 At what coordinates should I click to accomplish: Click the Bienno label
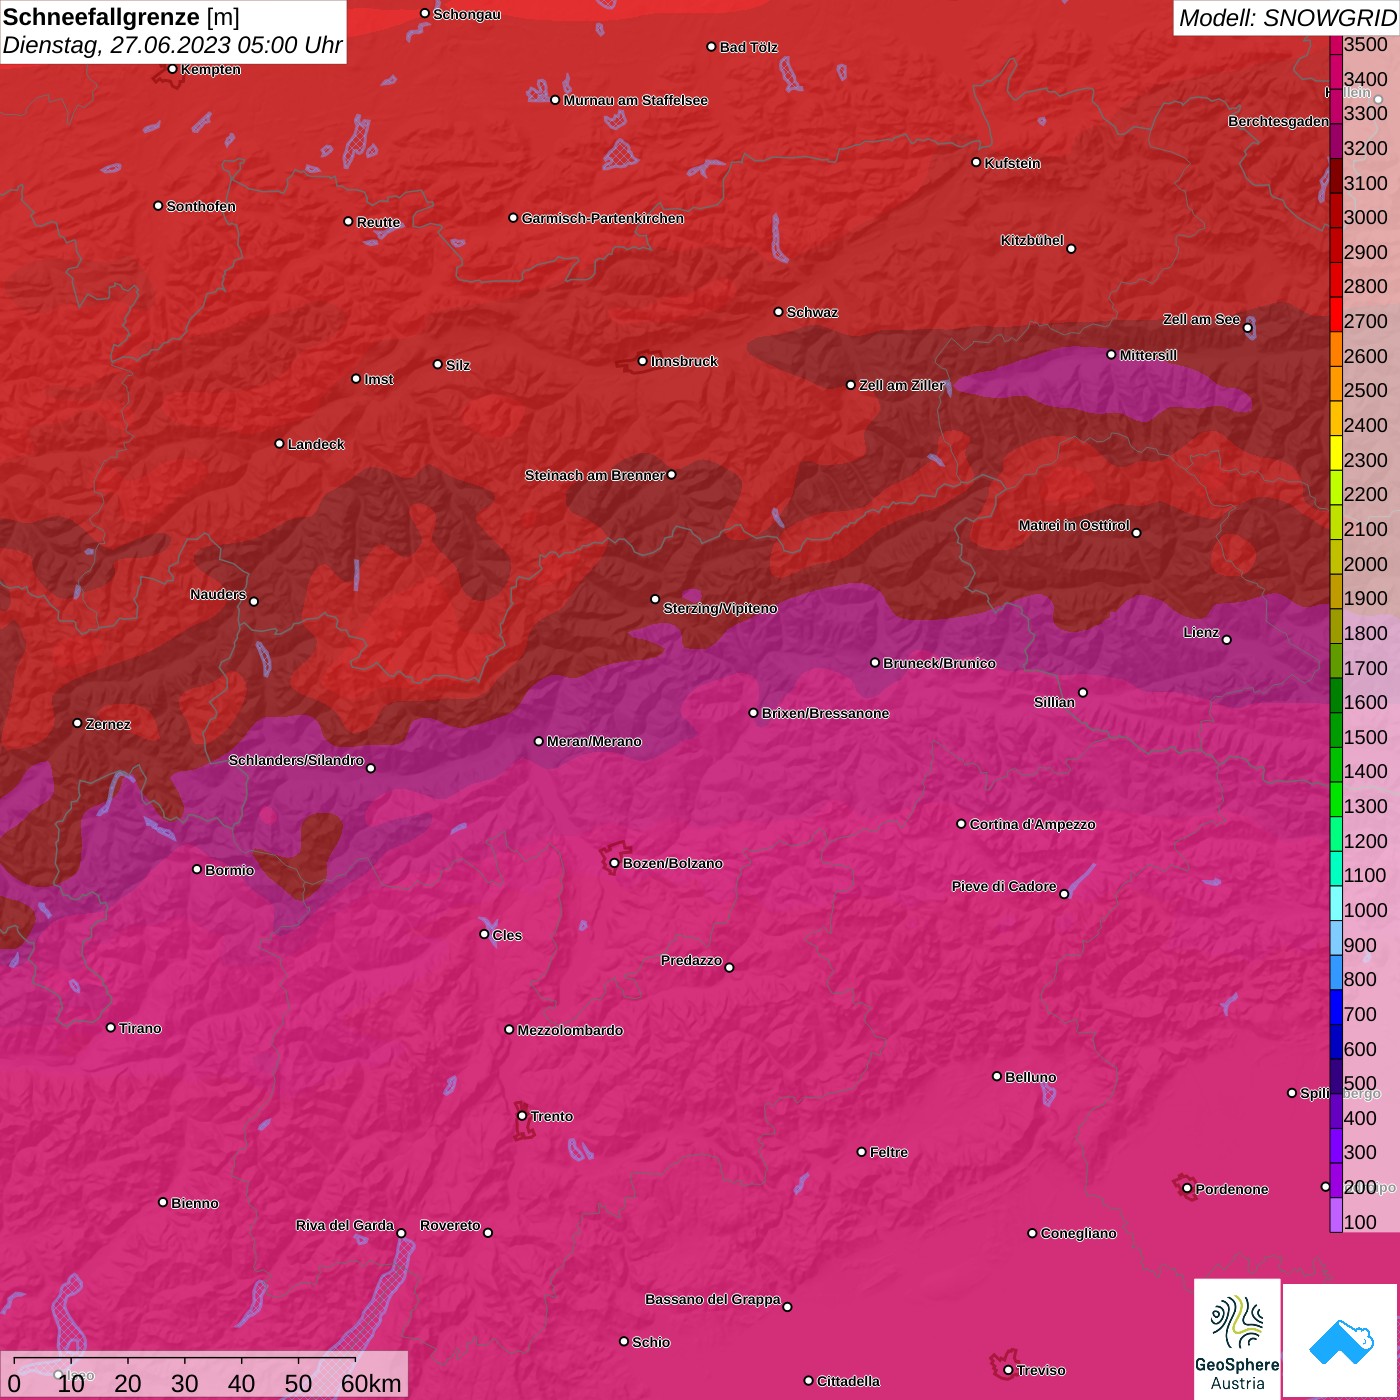point(195,1203)
